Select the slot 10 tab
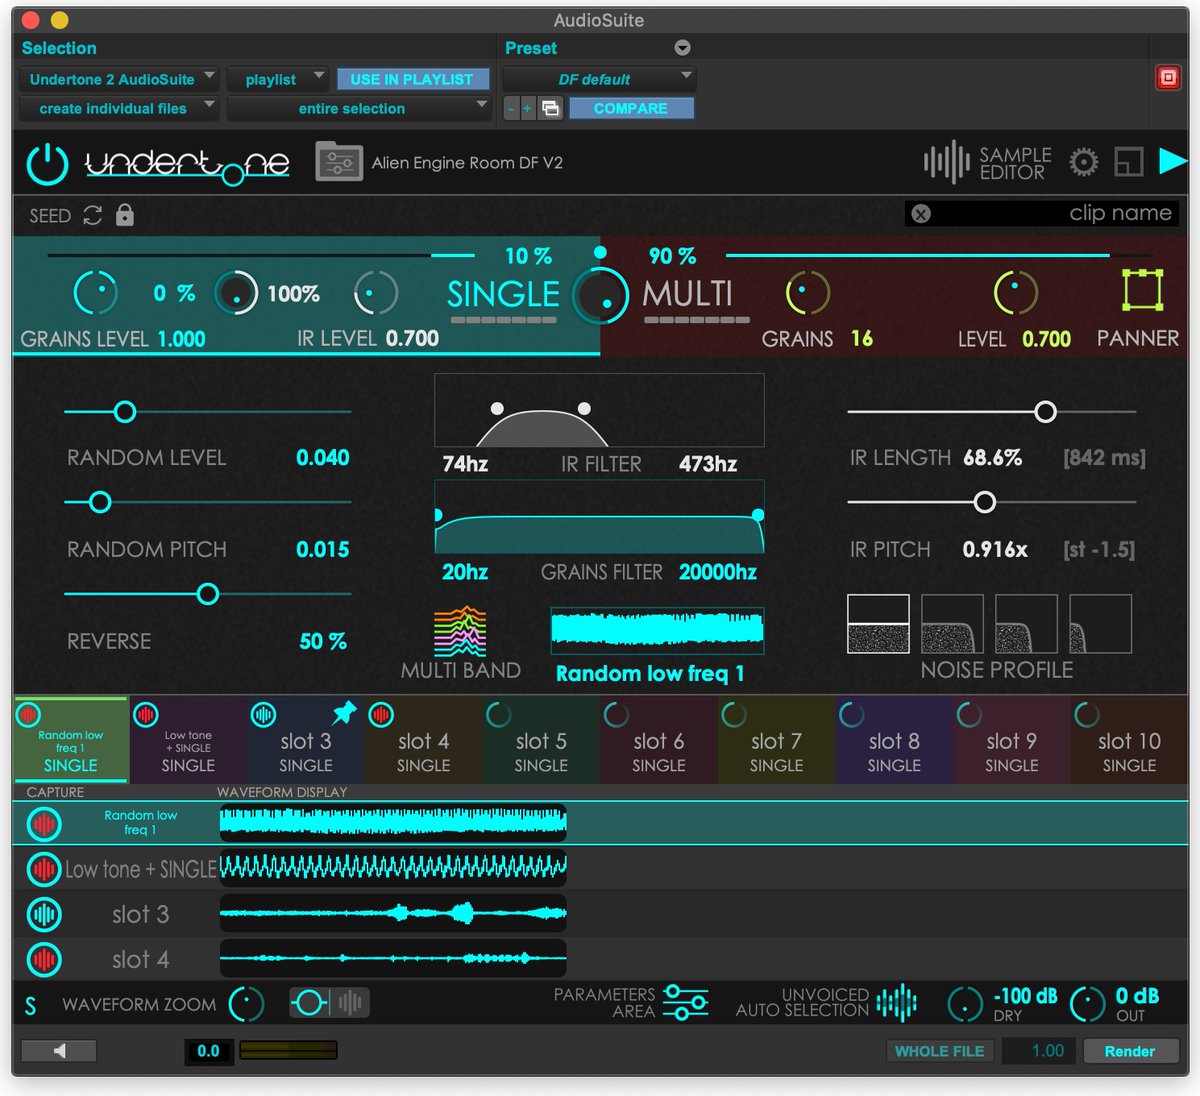 (x=1129, y=741)
